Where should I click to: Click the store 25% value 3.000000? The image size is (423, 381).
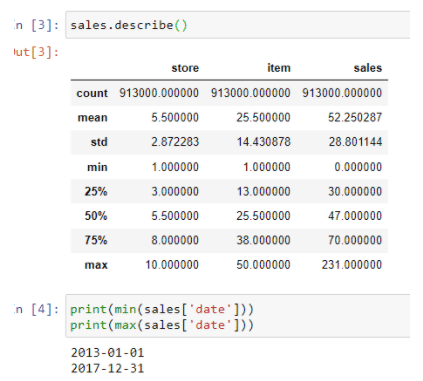tap(175, 191)
